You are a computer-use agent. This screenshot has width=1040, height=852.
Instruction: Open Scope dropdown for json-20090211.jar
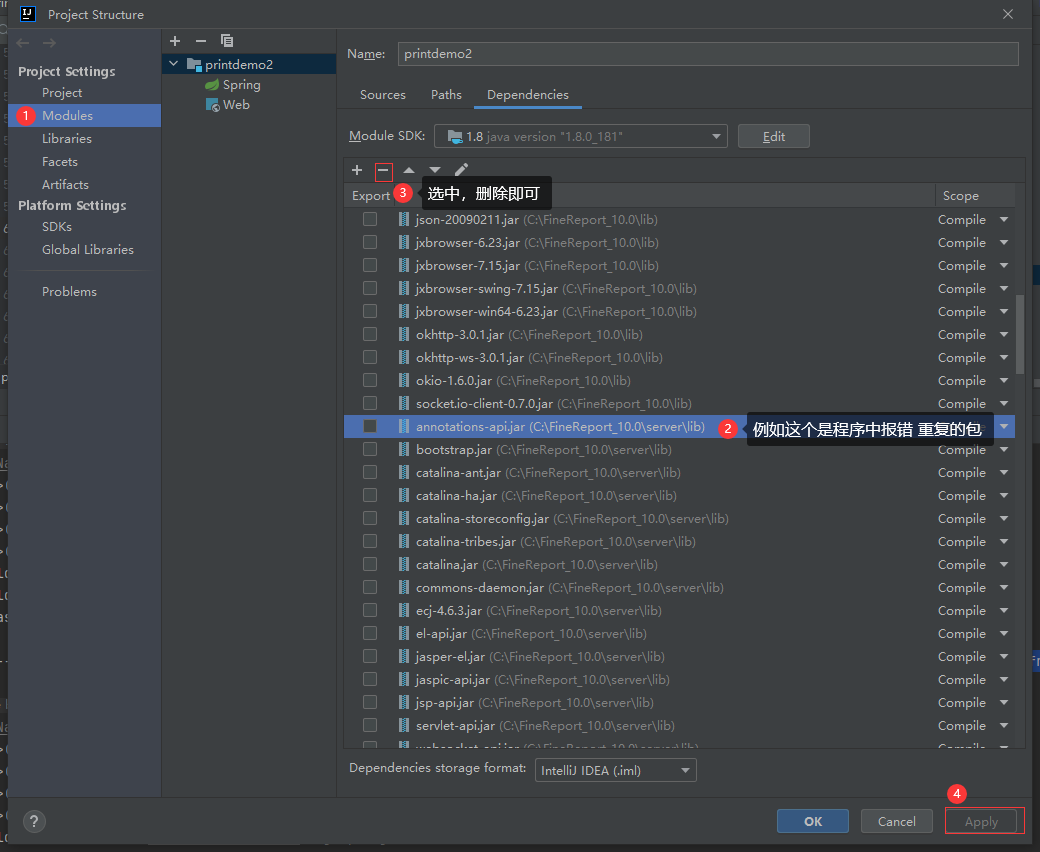coord(1004,219)
